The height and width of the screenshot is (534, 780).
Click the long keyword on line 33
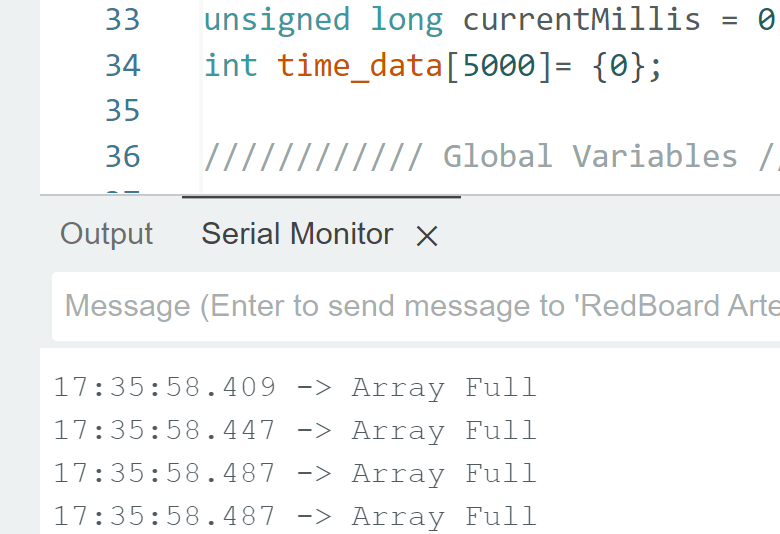point(406,22)
